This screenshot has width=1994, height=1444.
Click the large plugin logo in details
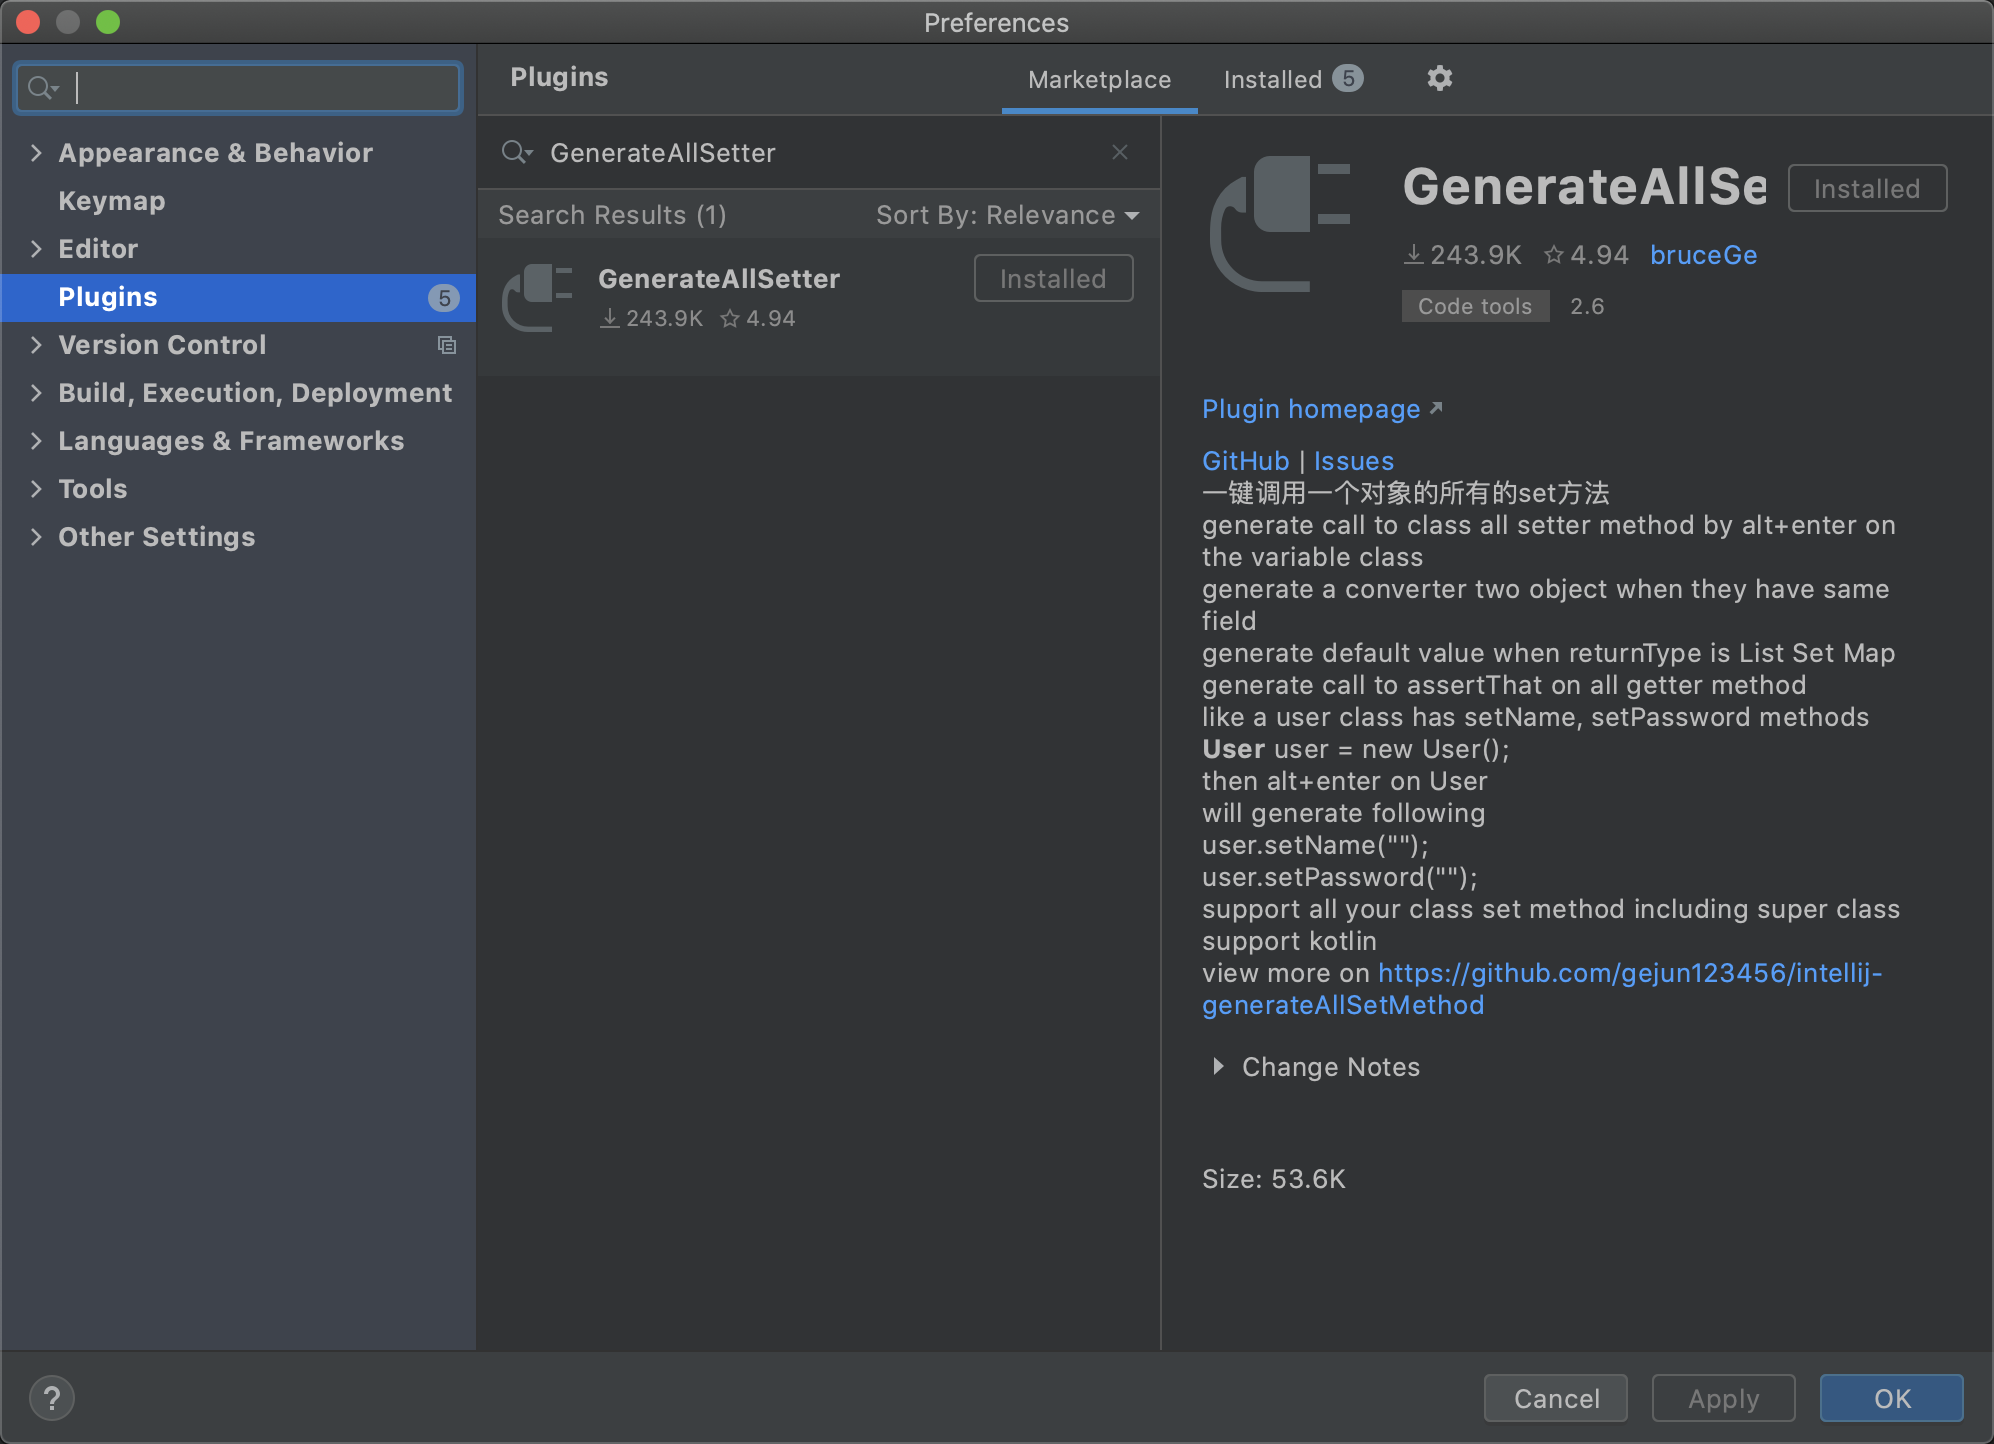pyautogui.click(x=1280, y=224)
